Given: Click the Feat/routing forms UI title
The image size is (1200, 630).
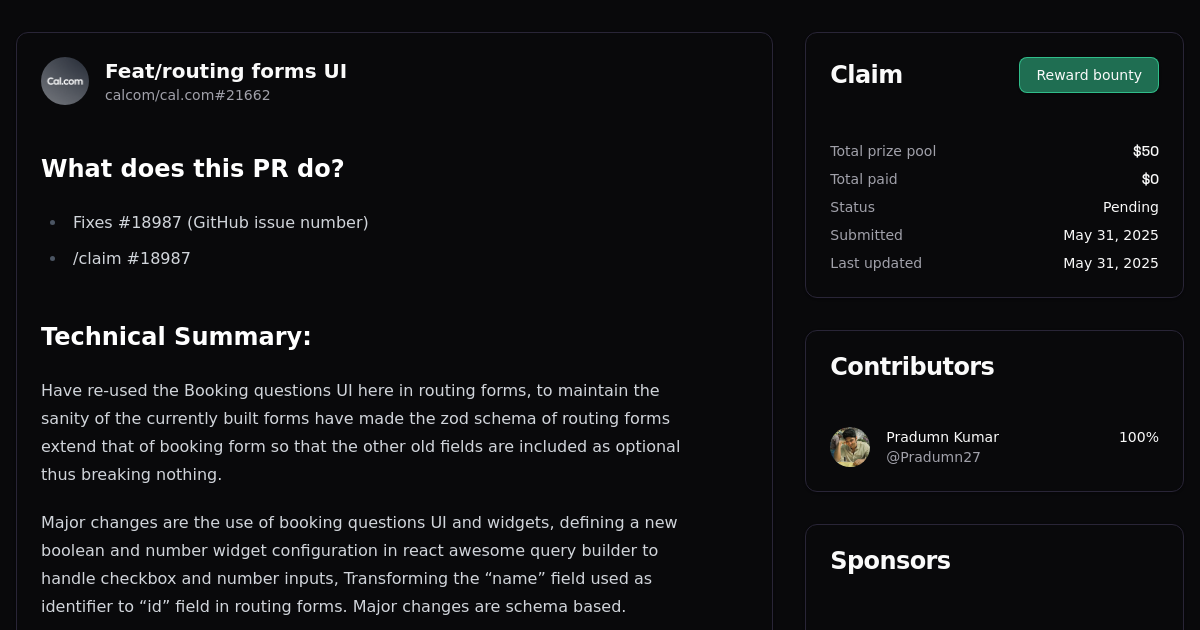Looking at the screenshot, I should (225, 71).
